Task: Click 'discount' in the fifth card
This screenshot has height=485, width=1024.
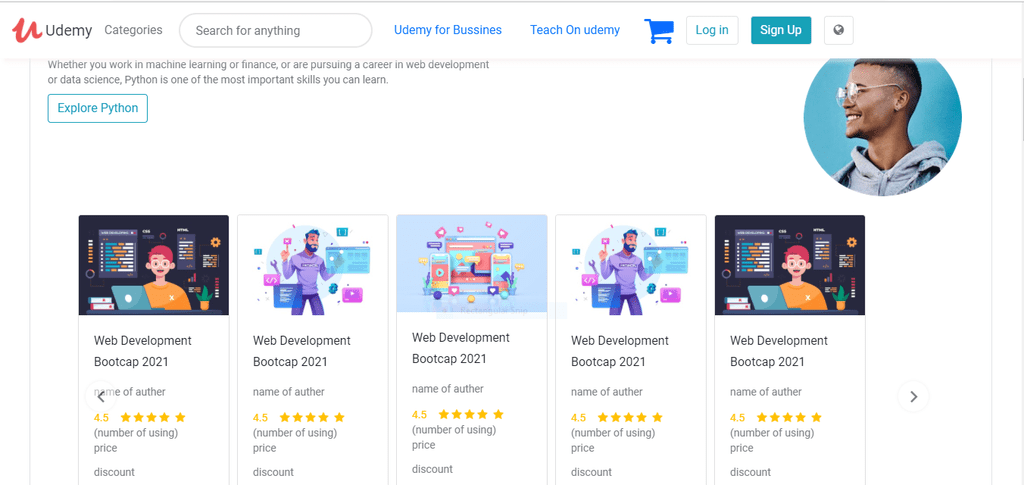Action: click(750, 472)
